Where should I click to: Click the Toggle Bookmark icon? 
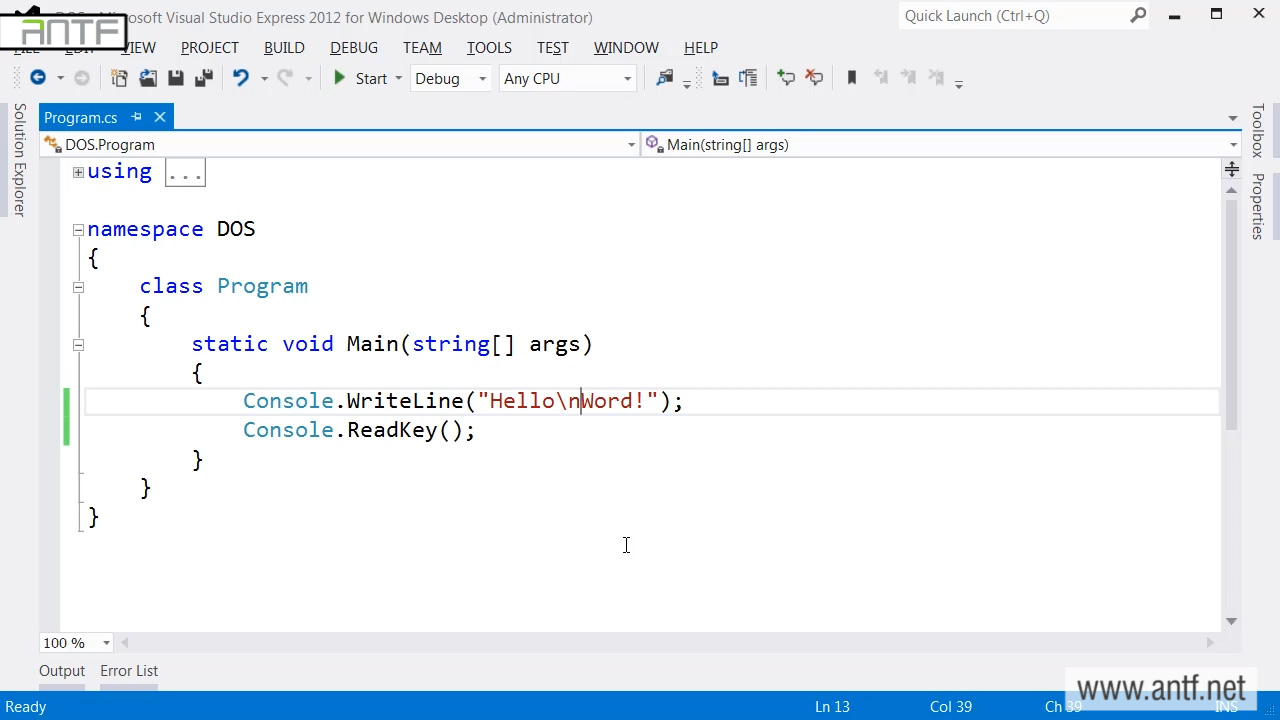point(852,78)
